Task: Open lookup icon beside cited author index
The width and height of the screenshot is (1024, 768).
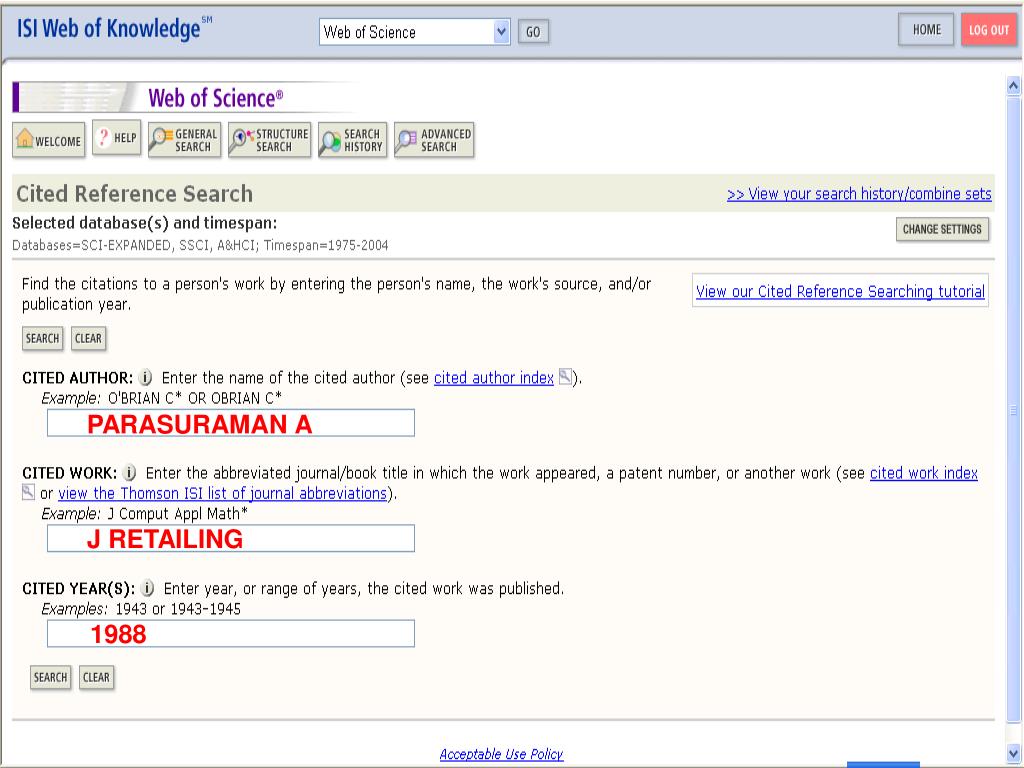Action: [x=565, y=377]
